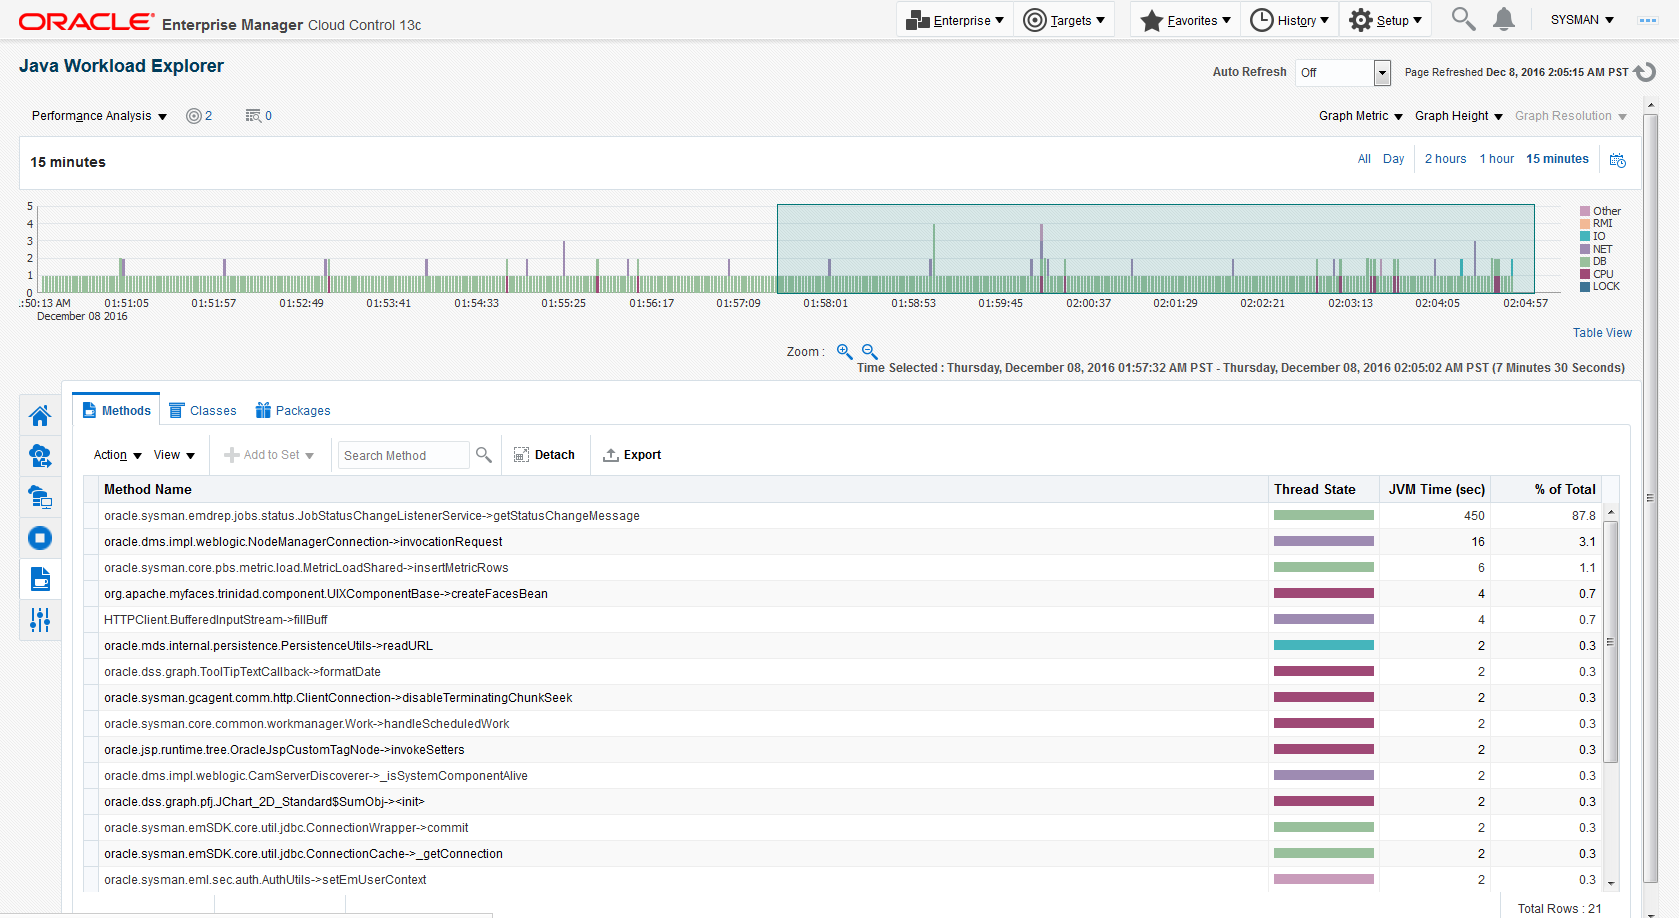Click the methods table vertical scrollbar
The height and width of the screenshot is (918, 1680).
(1611, 640)
